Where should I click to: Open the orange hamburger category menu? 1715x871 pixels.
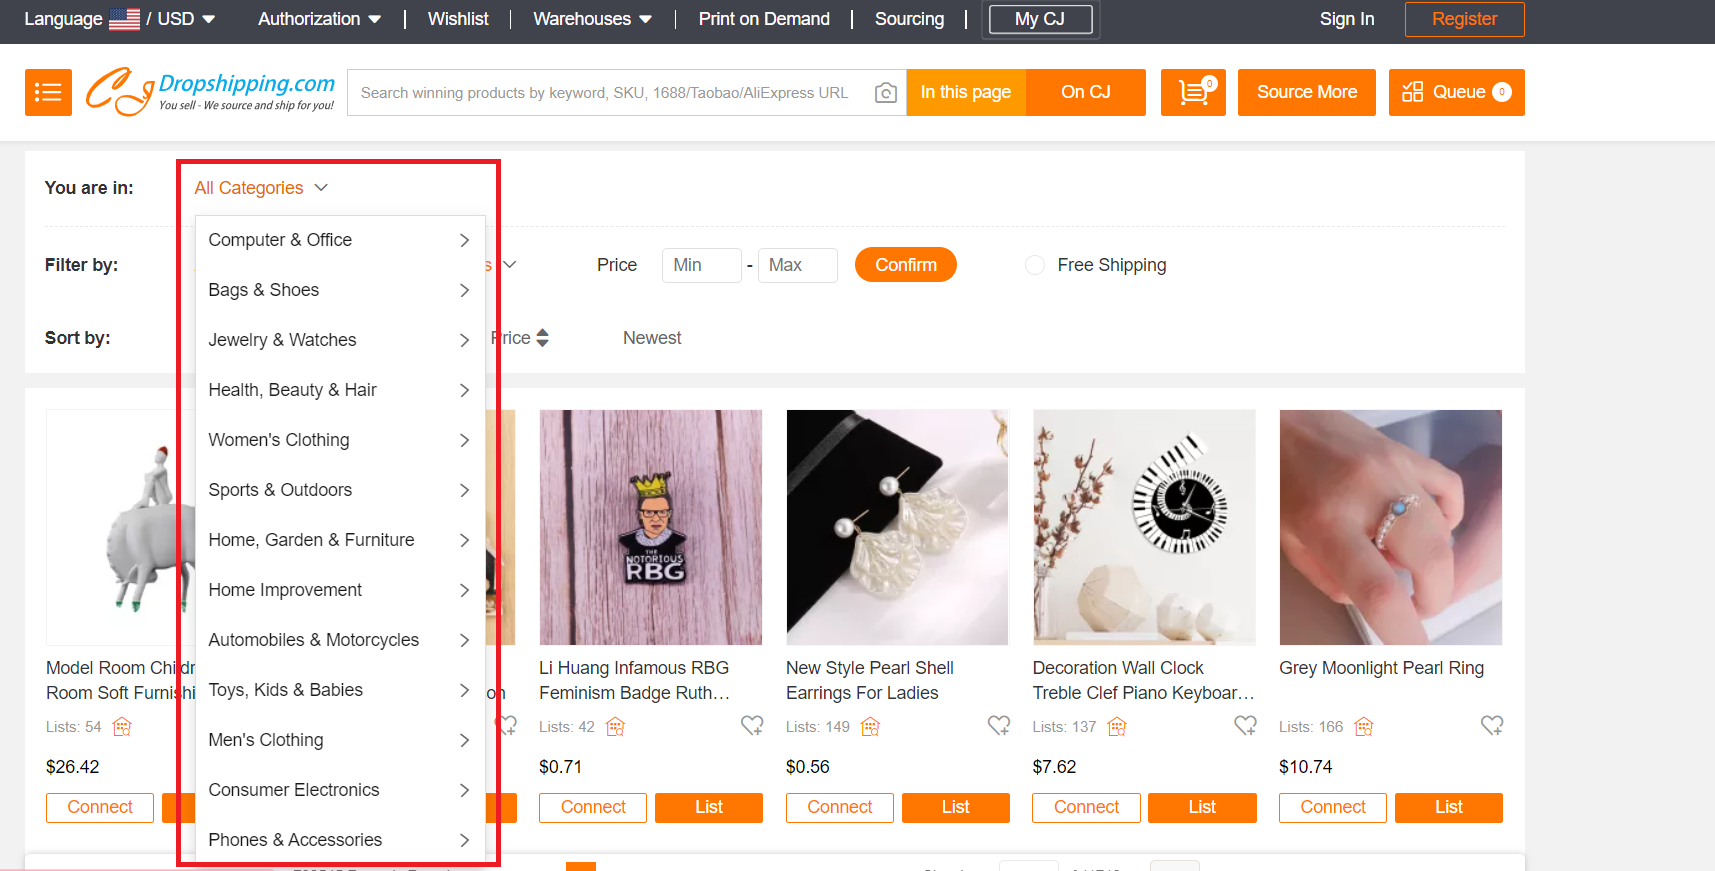[48, 92]
